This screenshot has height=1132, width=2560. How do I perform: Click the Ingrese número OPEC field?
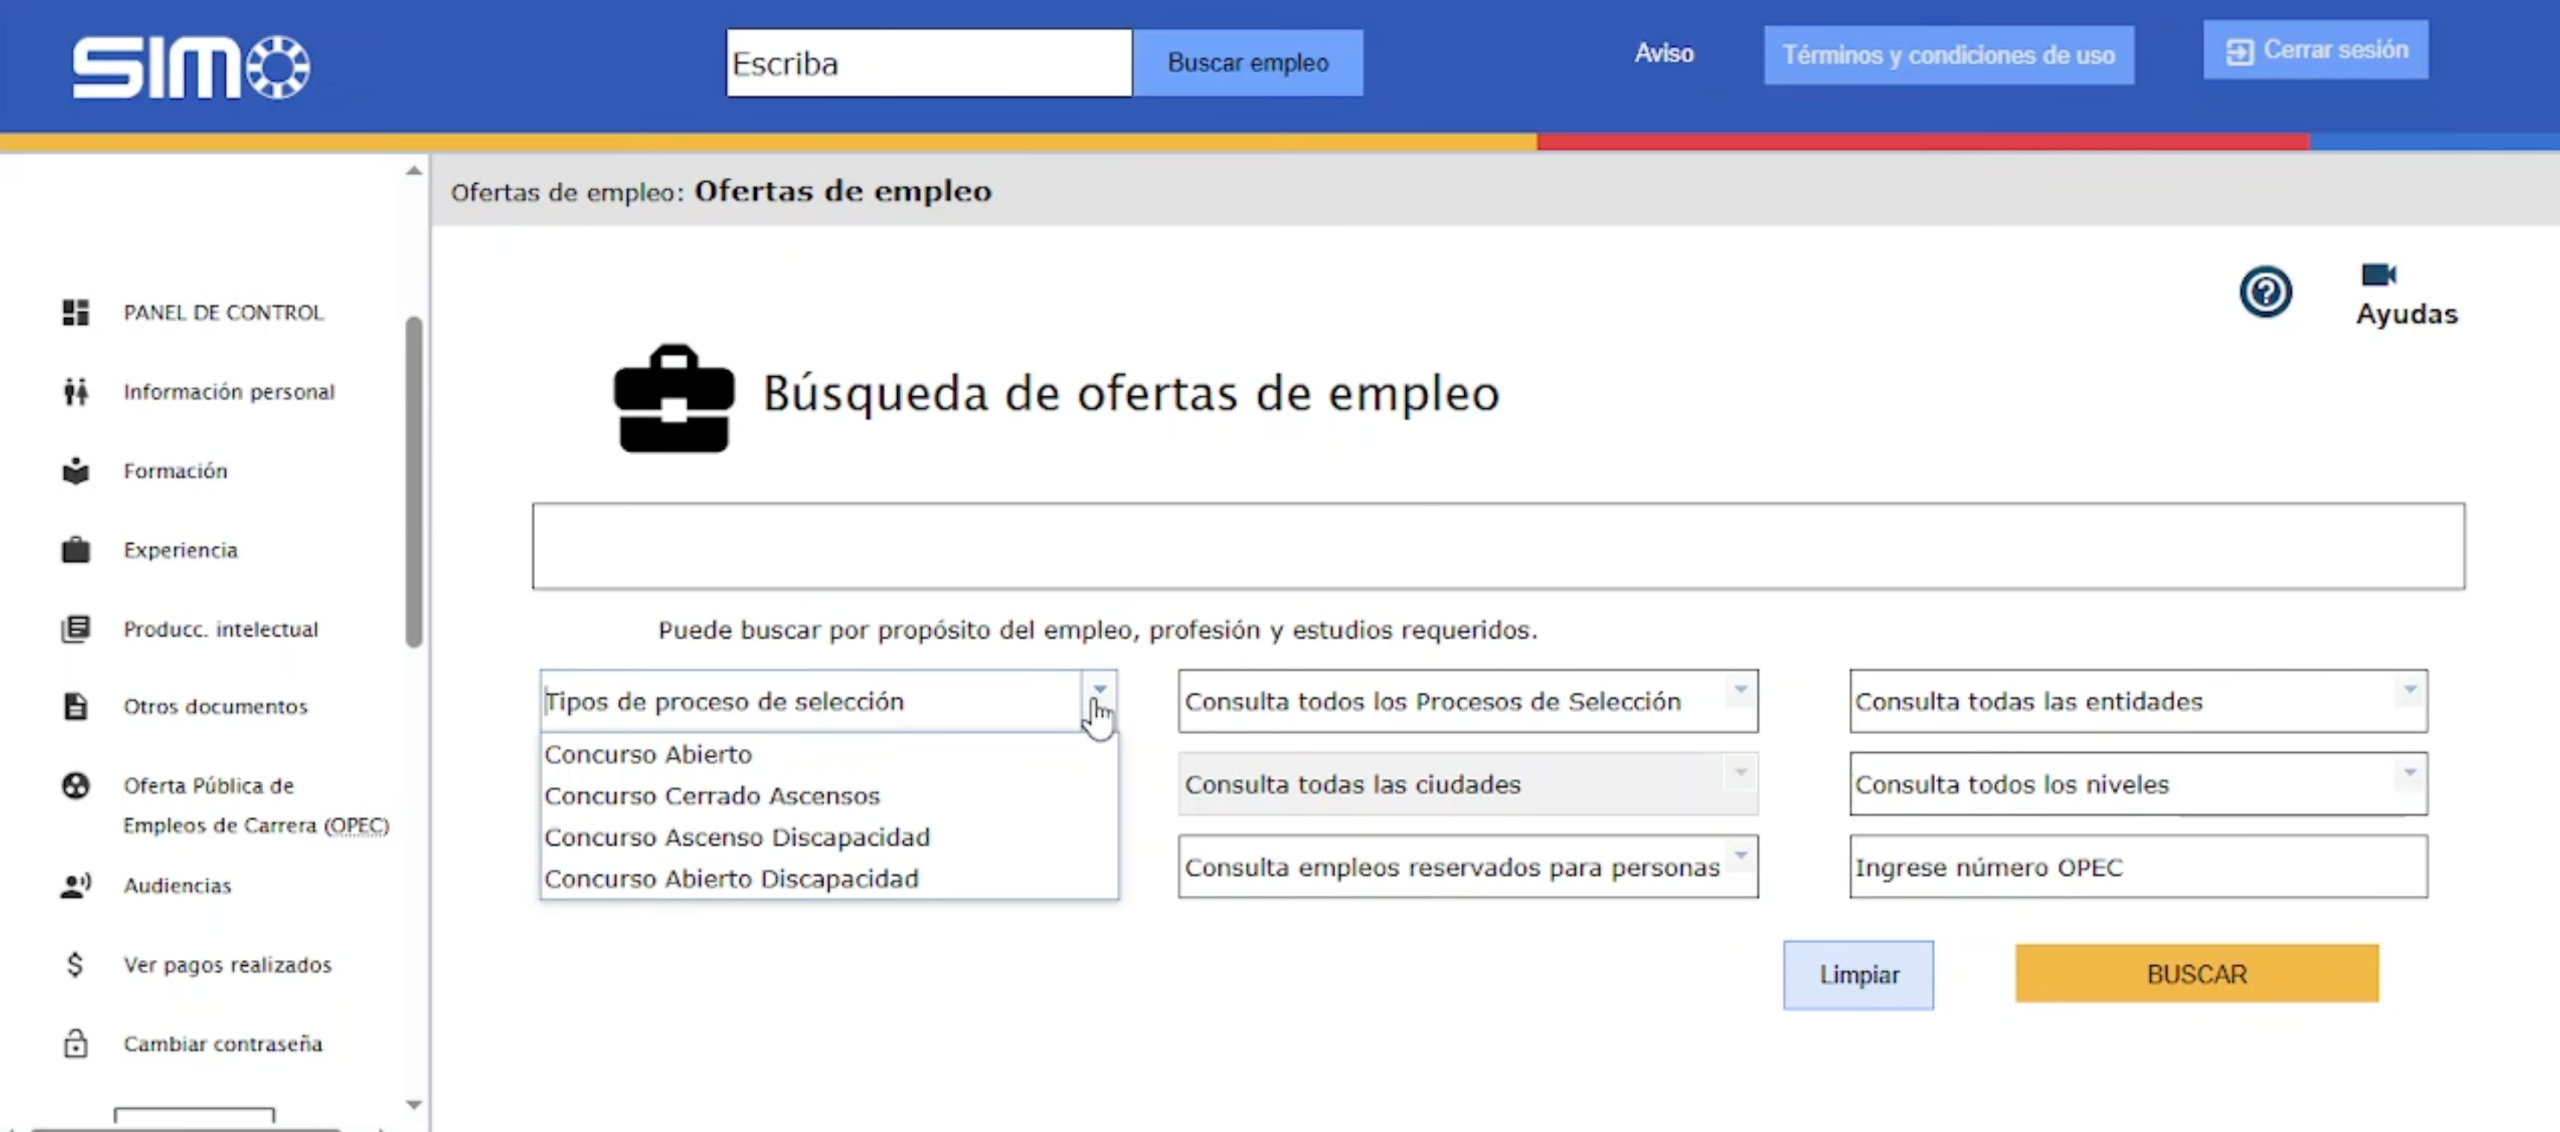(2137, 867)
